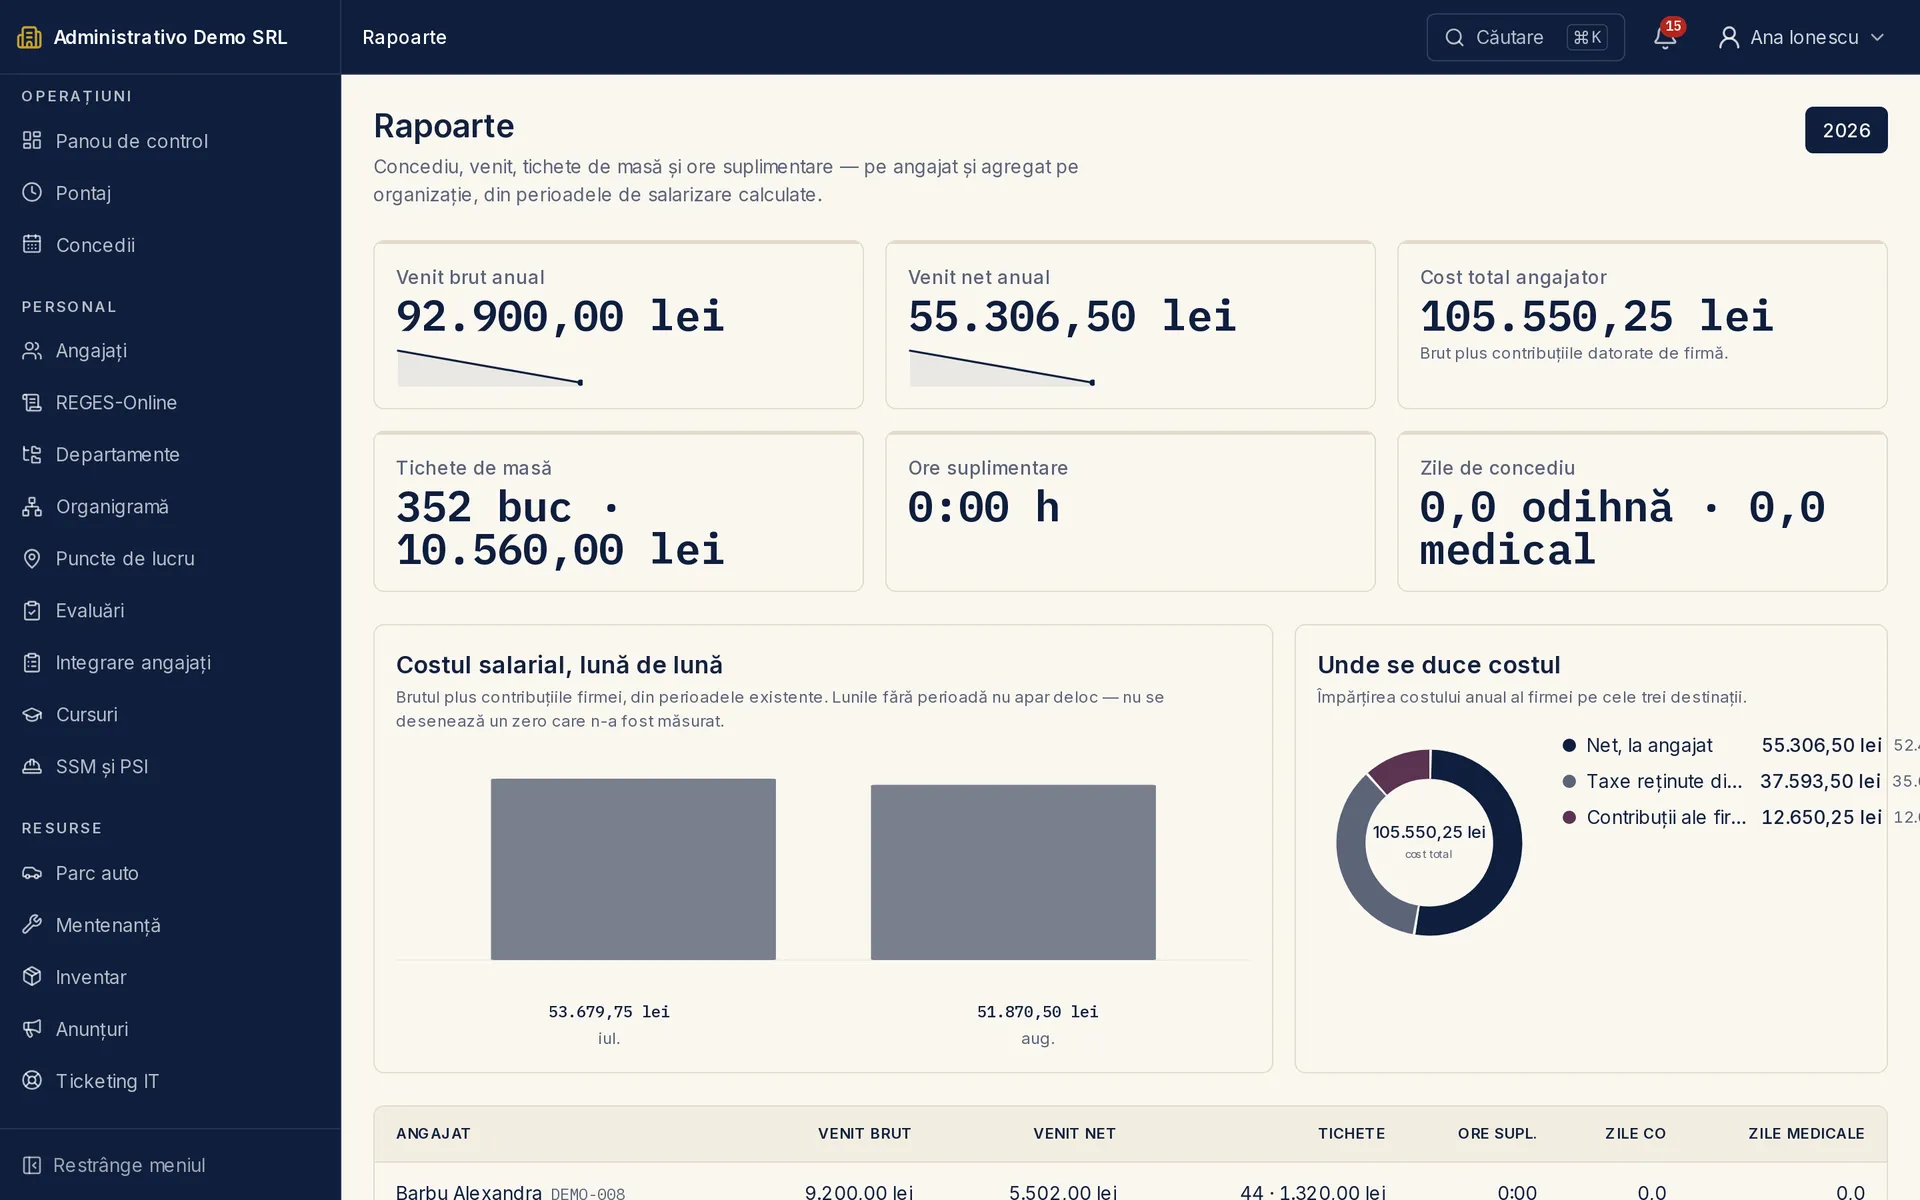Select Departamente in sidebar
The height and width of the screenshot is (1200, 1920).
tap(170, 455)
